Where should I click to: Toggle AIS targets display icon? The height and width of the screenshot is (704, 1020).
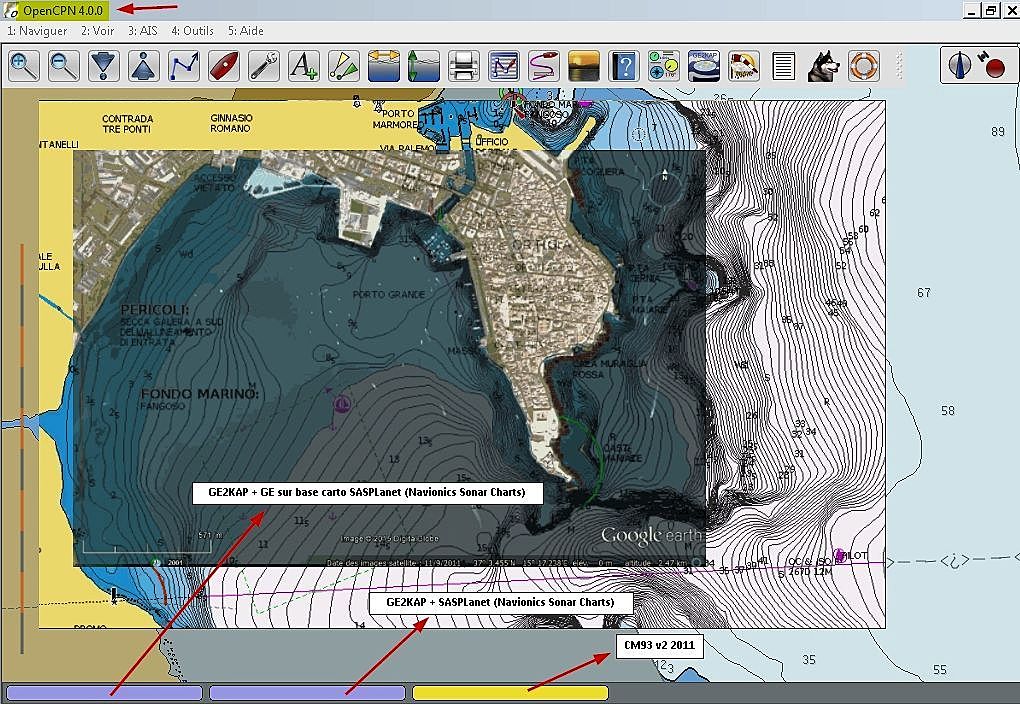click(x=344, y=66)
